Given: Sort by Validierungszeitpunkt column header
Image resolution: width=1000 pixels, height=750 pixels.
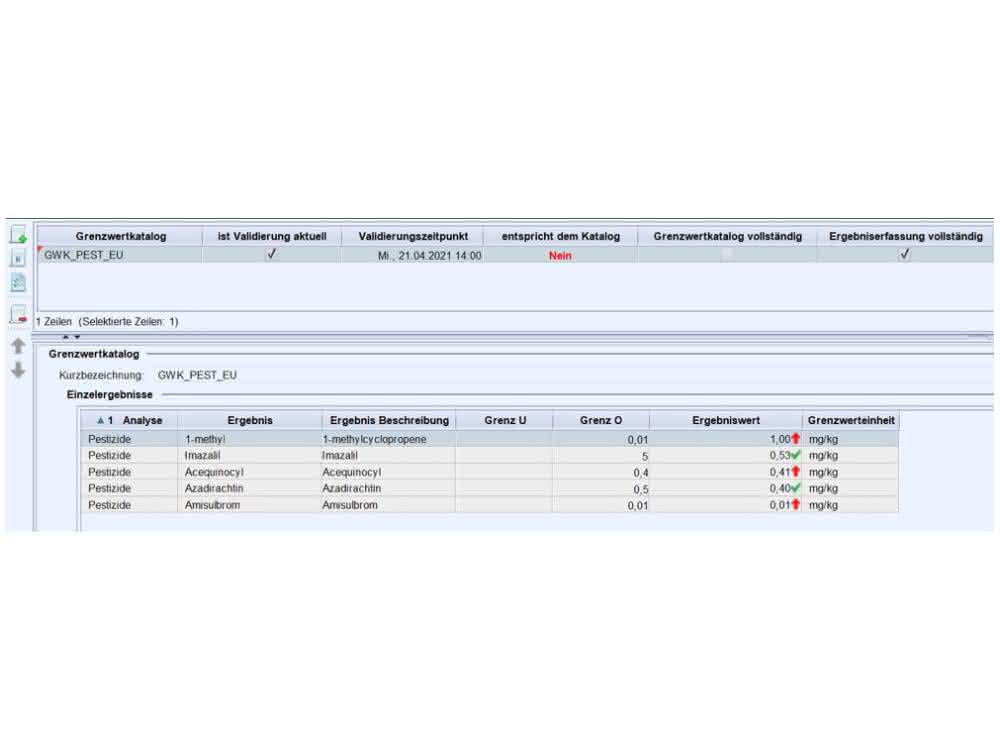Looking at the screenshot, I should pyautogui.click(x=413, y=237).
